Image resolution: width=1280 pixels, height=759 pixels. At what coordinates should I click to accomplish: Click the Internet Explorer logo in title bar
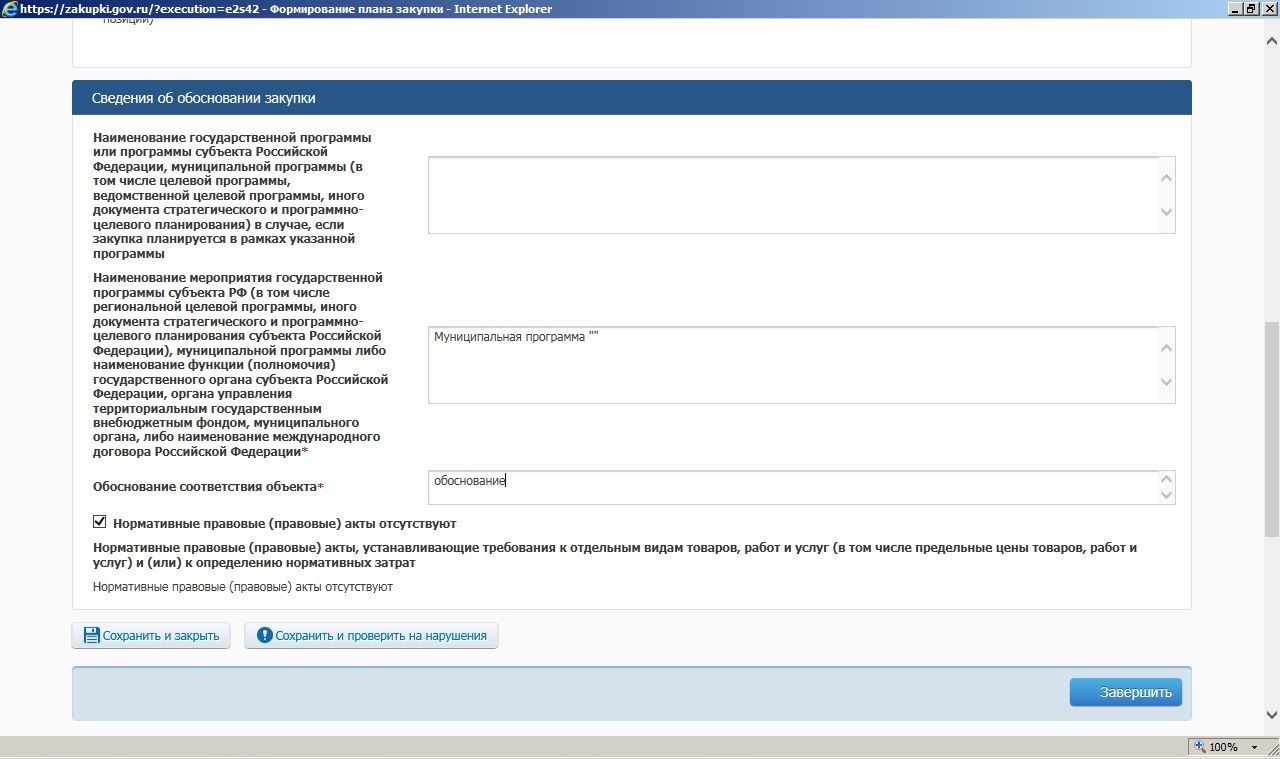(x=9, y=9)
